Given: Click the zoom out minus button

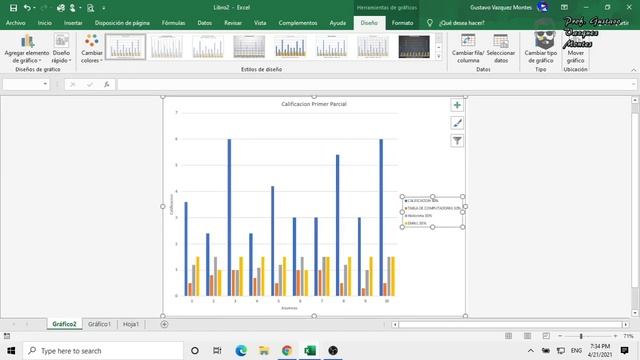Looking at the screenshot, I should click(x=560, y=336).
